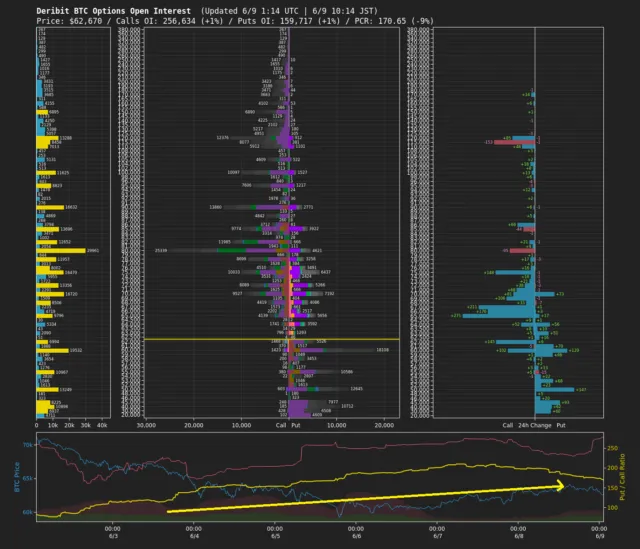Screen dimensions: 640x549
Task: Click the put OI value '6437'
Action: [x=326, y=272]
